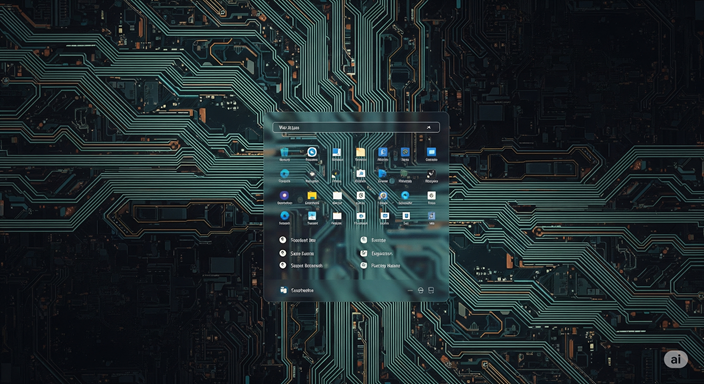Viewport: 704px width, 384px height.
Task: Open the dark teal and yellow app icon
Action: coord(336,174)
